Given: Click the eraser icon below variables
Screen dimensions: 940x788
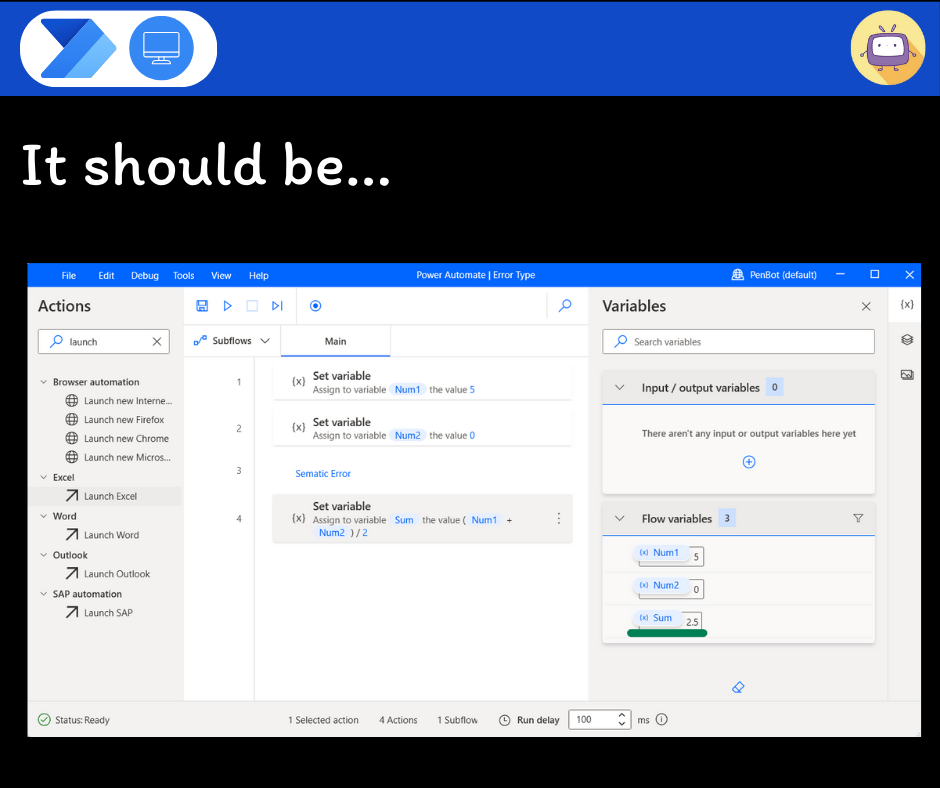Looking at the screenshot, I should coord(738,688).
